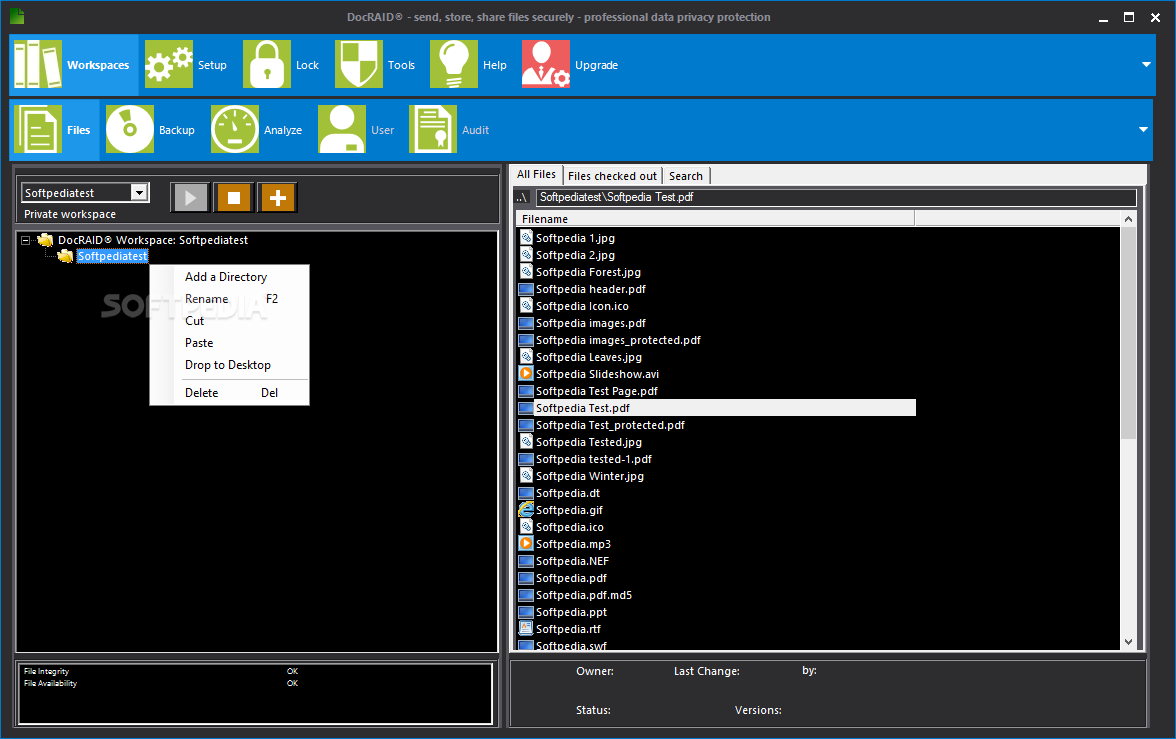
Task: Open the Softpediatest workspace dropdown
Action: tap(139, 193)
